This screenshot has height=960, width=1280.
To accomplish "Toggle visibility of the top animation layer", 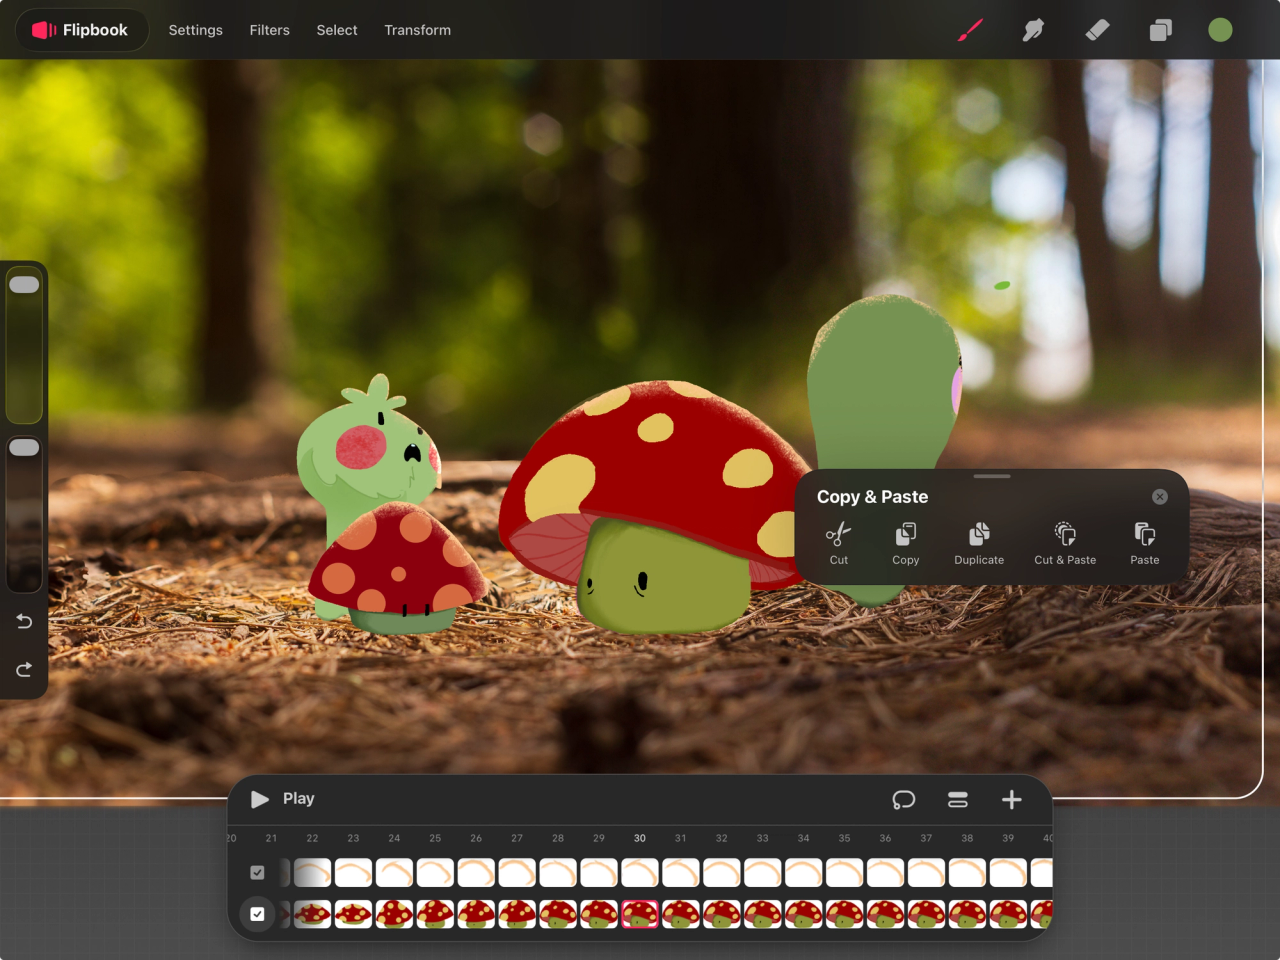I will [x=257, y=872].
